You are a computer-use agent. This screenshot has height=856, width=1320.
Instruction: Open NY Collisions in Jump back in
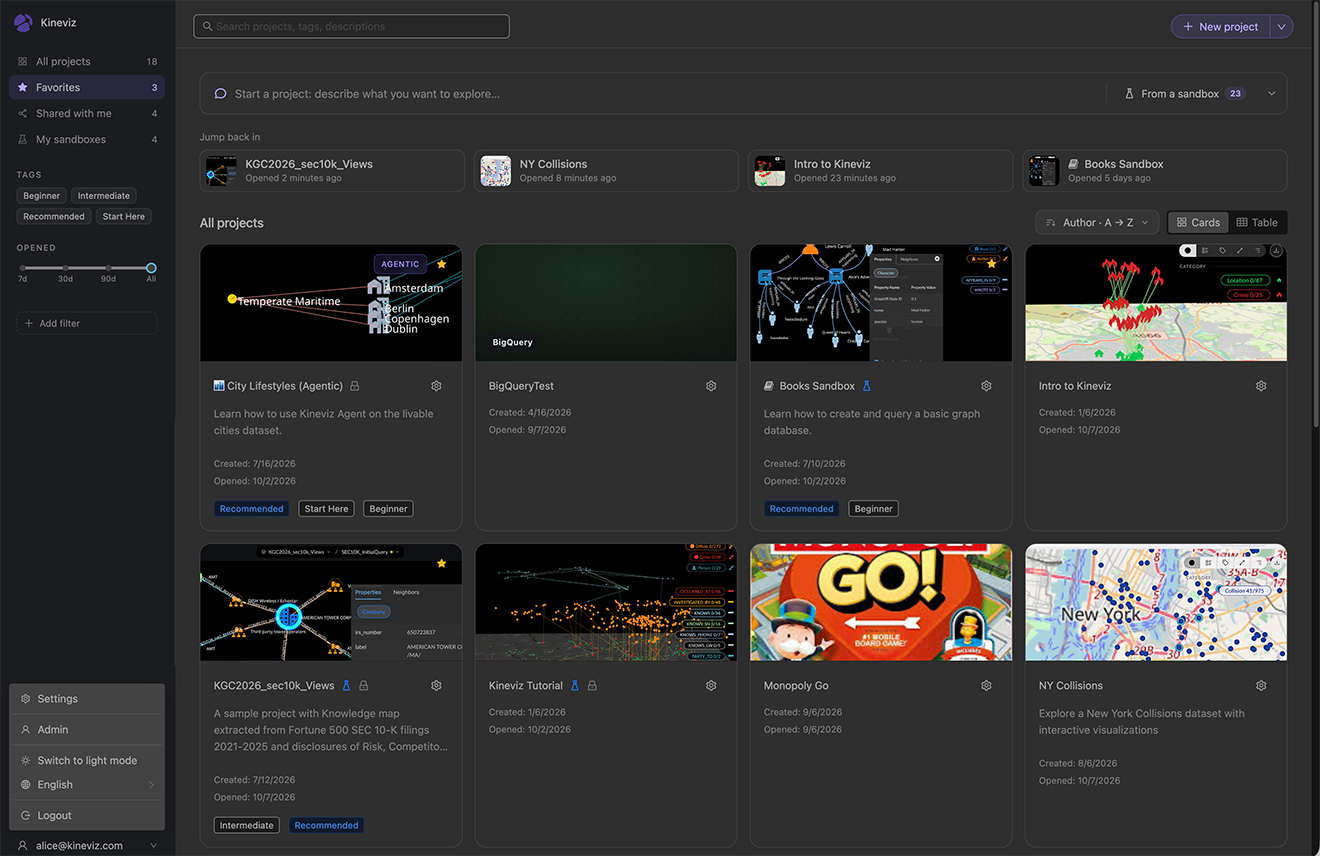(x=606, y=171)
